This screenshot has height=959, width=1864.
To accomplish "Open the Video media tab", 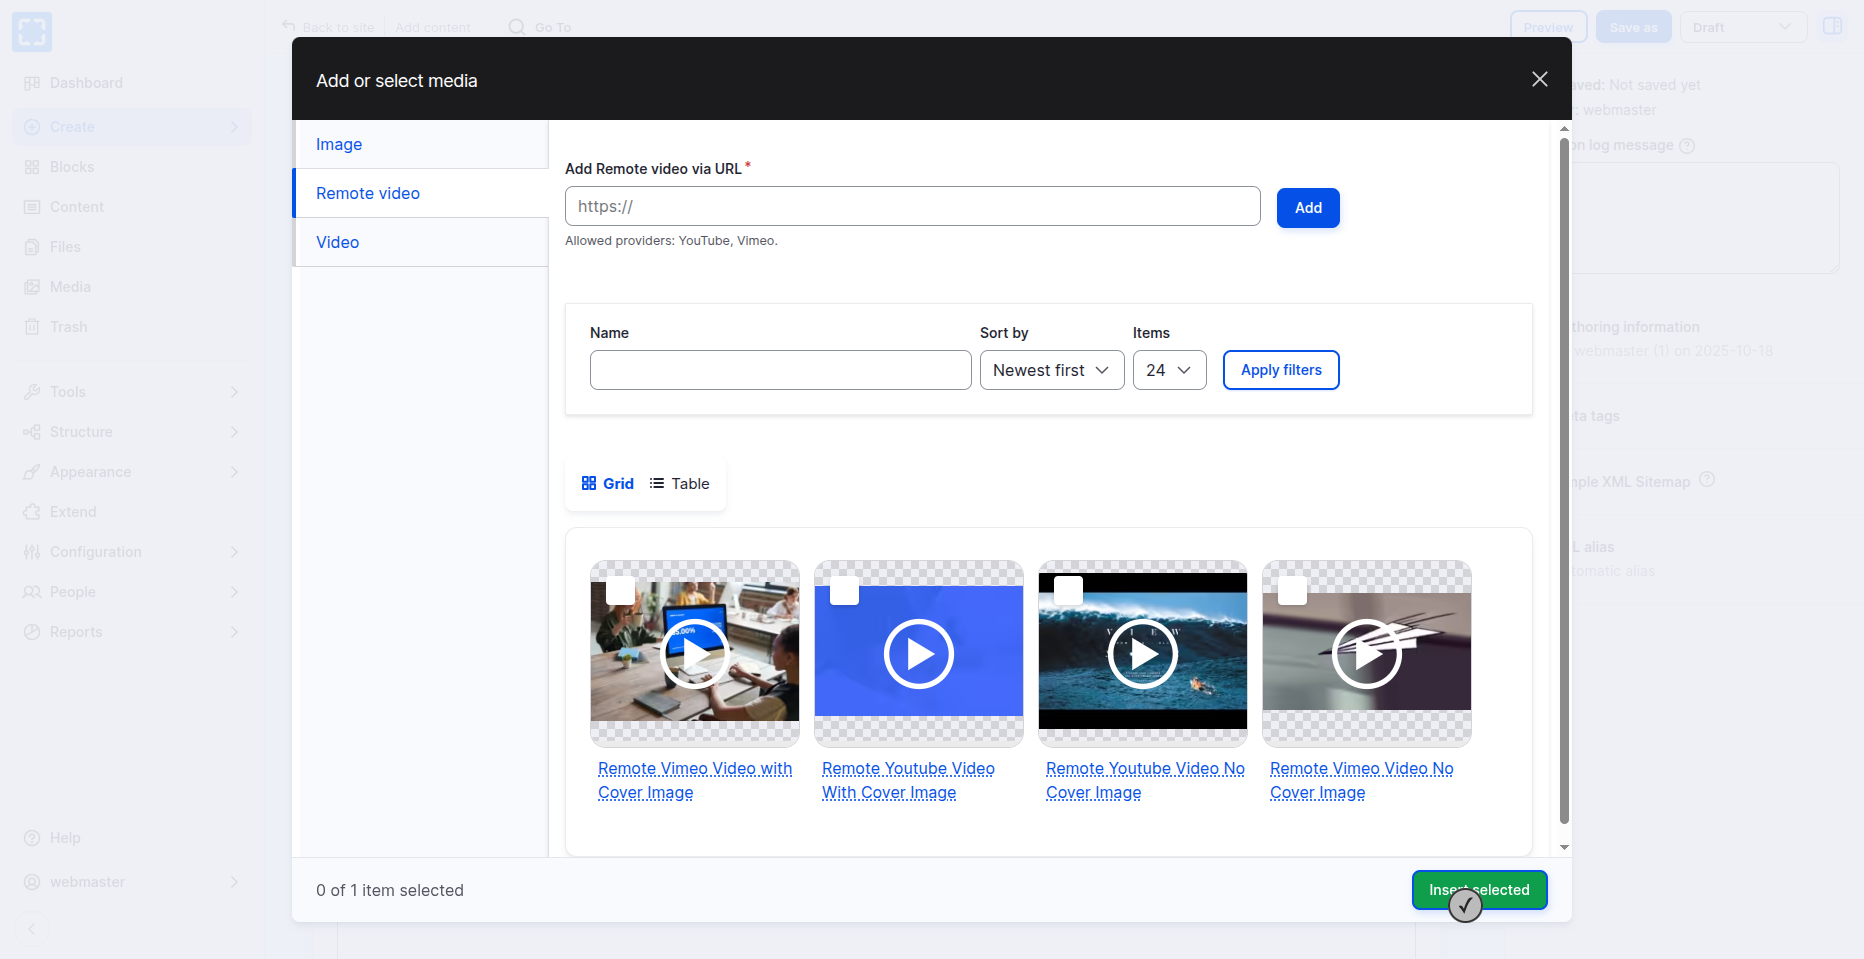I will [421, 242].
